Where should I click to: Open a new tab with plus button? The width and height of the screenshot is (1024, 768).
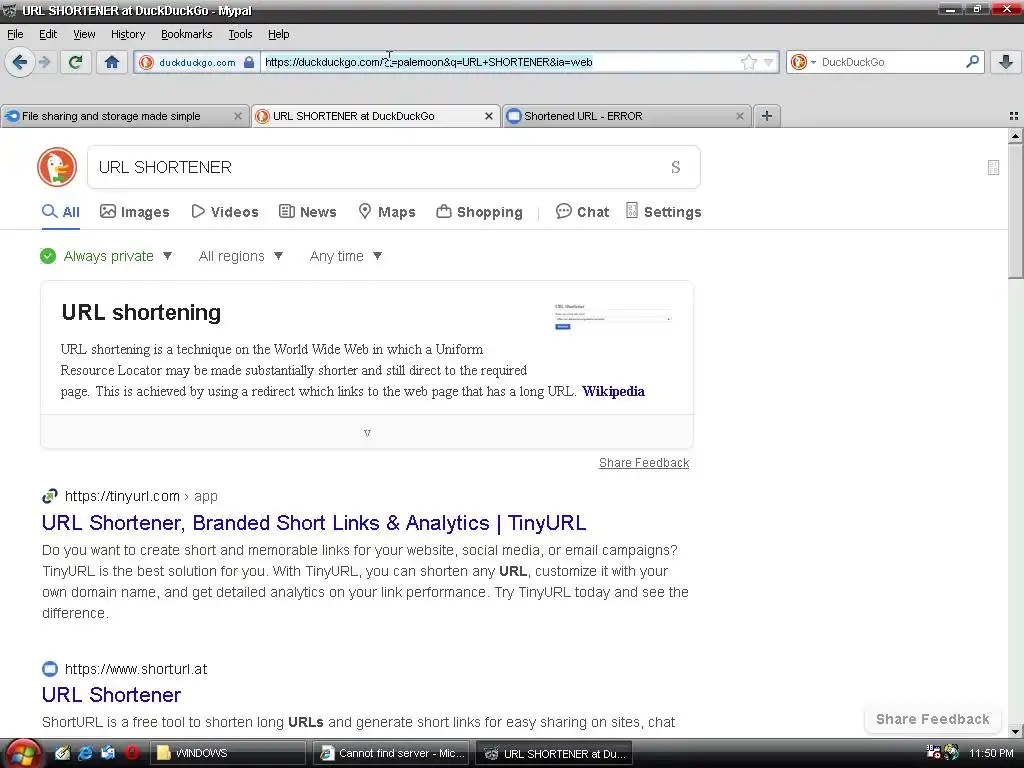click(x=767, y=116)
